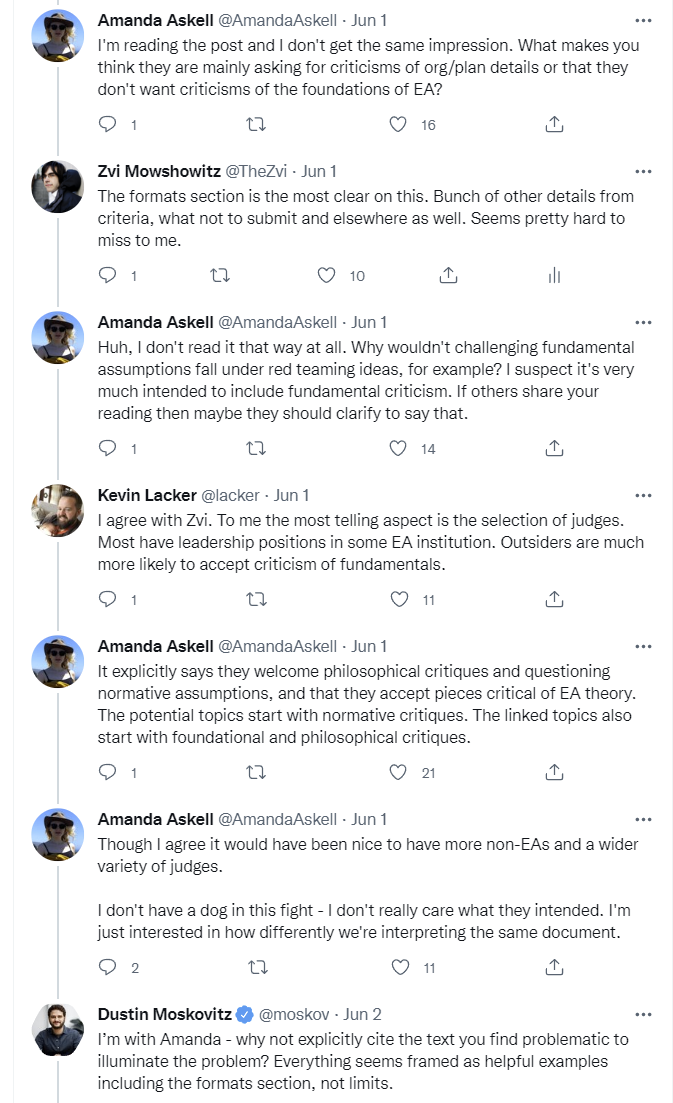
Task: Like Kevin Lacker's tweet about judges
Action: pyautogui.click(x=398, y=599)
